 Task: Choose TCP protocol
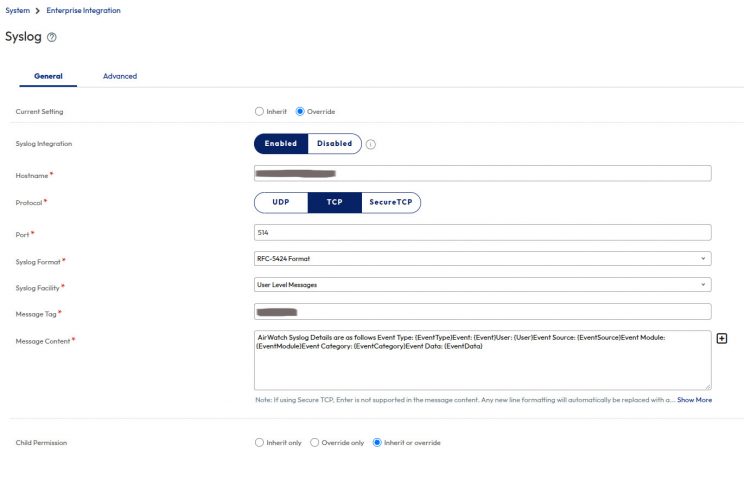tap(335, 202)
